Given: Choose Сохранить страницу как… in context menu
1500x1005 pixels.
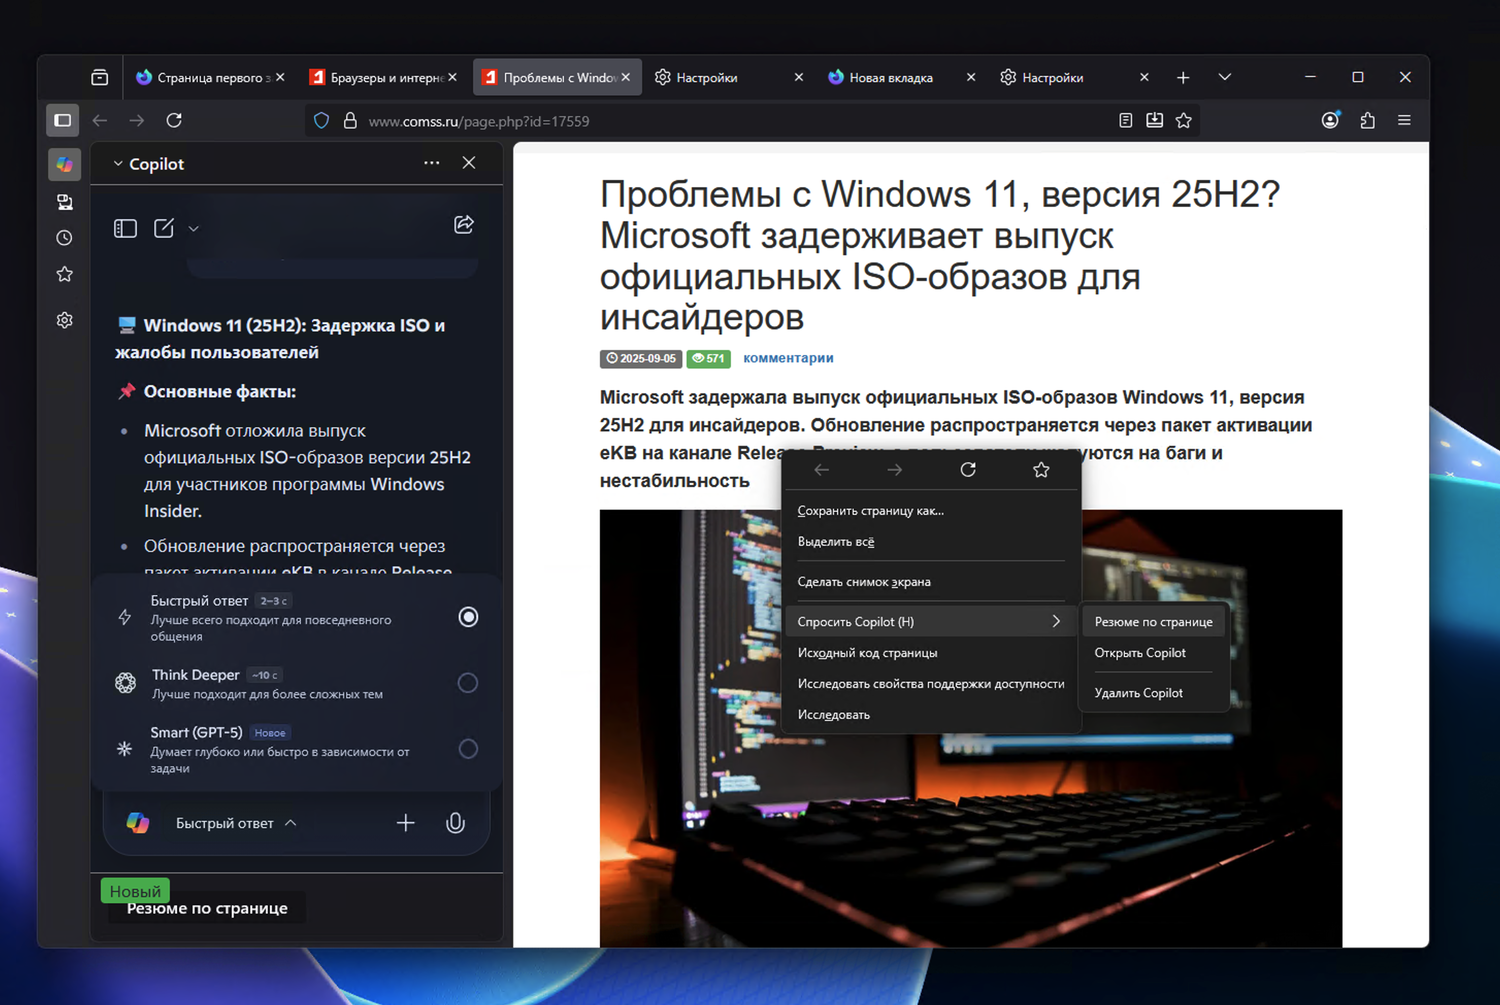Looking at the screenshot, I should (x=932, y=511).
